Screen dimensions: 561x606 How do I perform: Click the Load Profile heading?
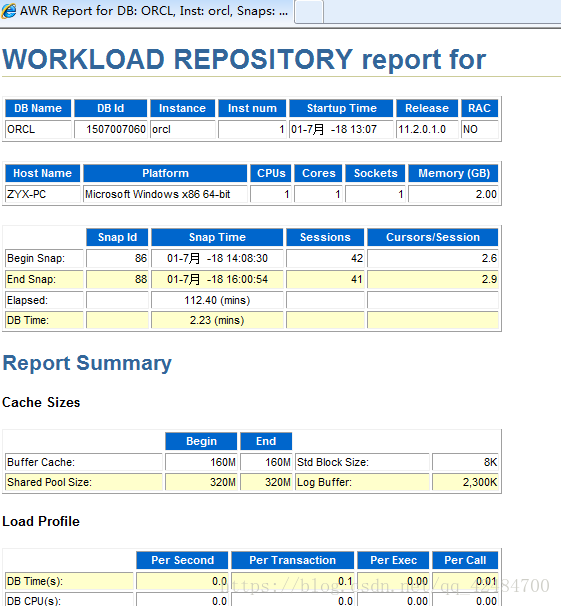[x=41, y=521]
